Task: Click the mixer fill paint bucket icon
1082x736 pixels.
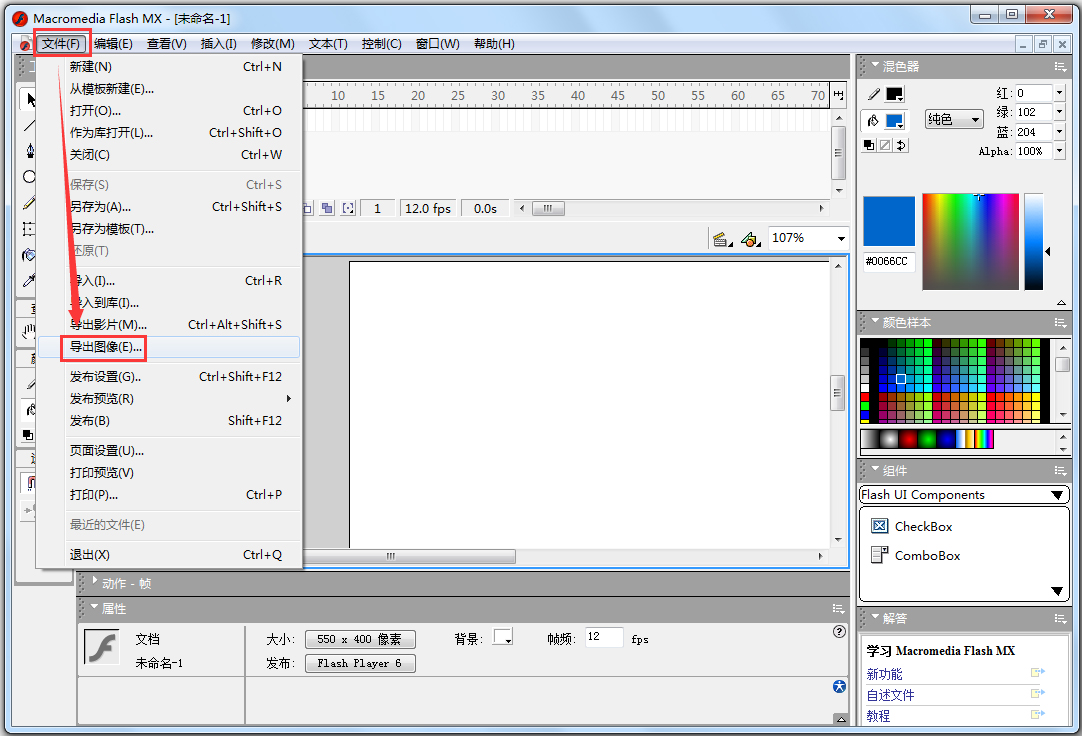Action: tap(873, 121)
